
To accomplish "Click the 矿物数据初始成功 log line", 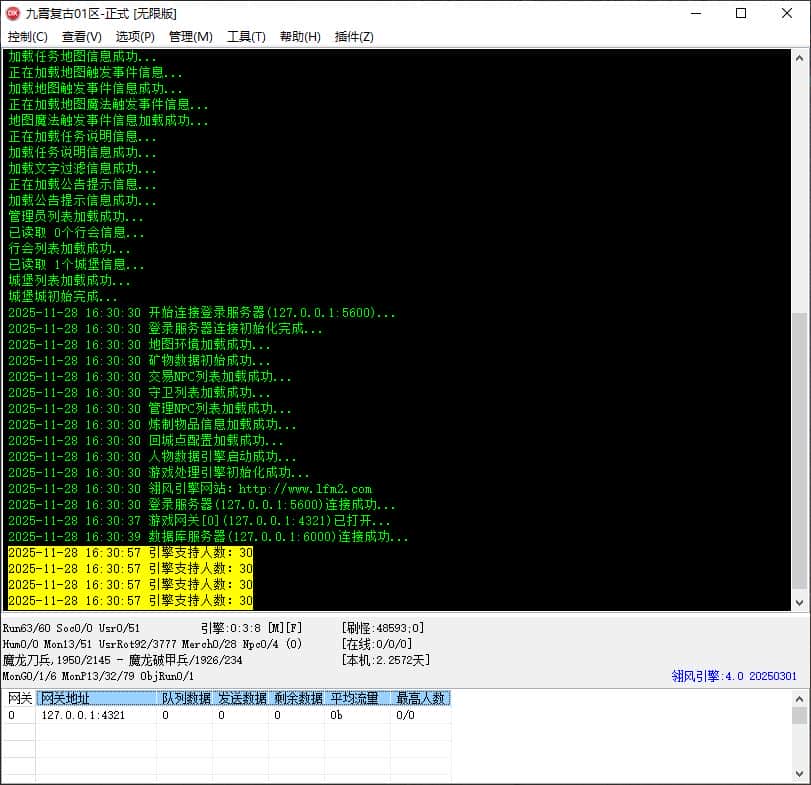I will click(139, 361).
